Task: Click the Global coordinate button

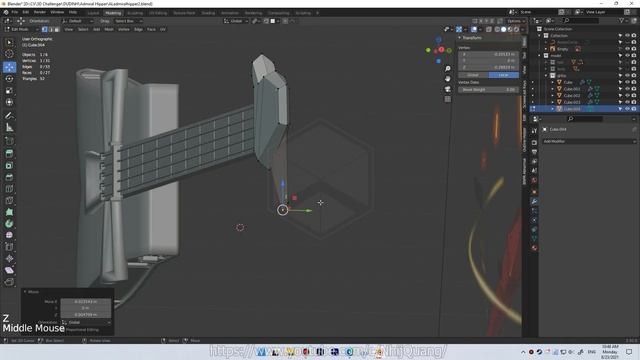Action: pyautogui.click(x=473, y=75)
